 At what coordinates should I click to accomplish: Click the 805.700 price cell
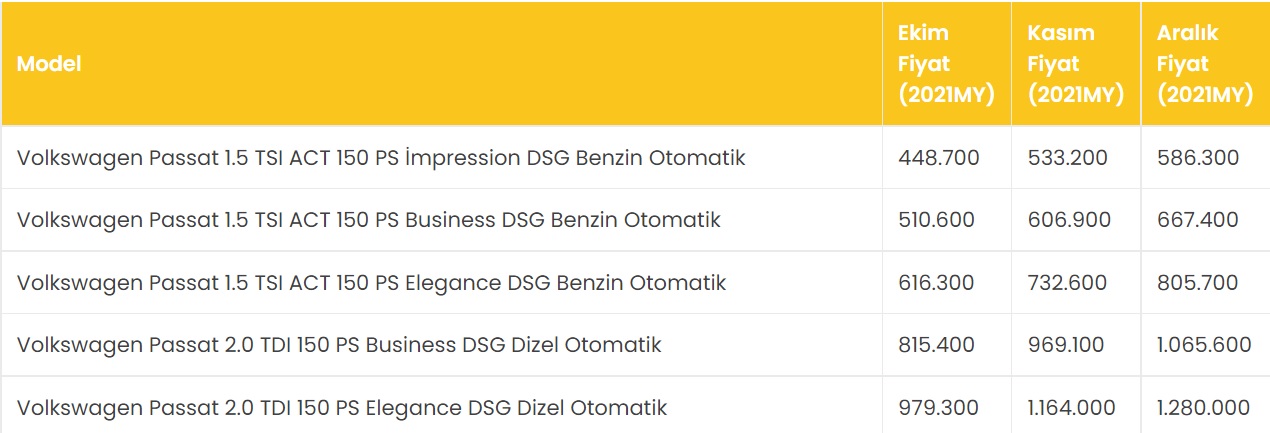coord(1197,283)
